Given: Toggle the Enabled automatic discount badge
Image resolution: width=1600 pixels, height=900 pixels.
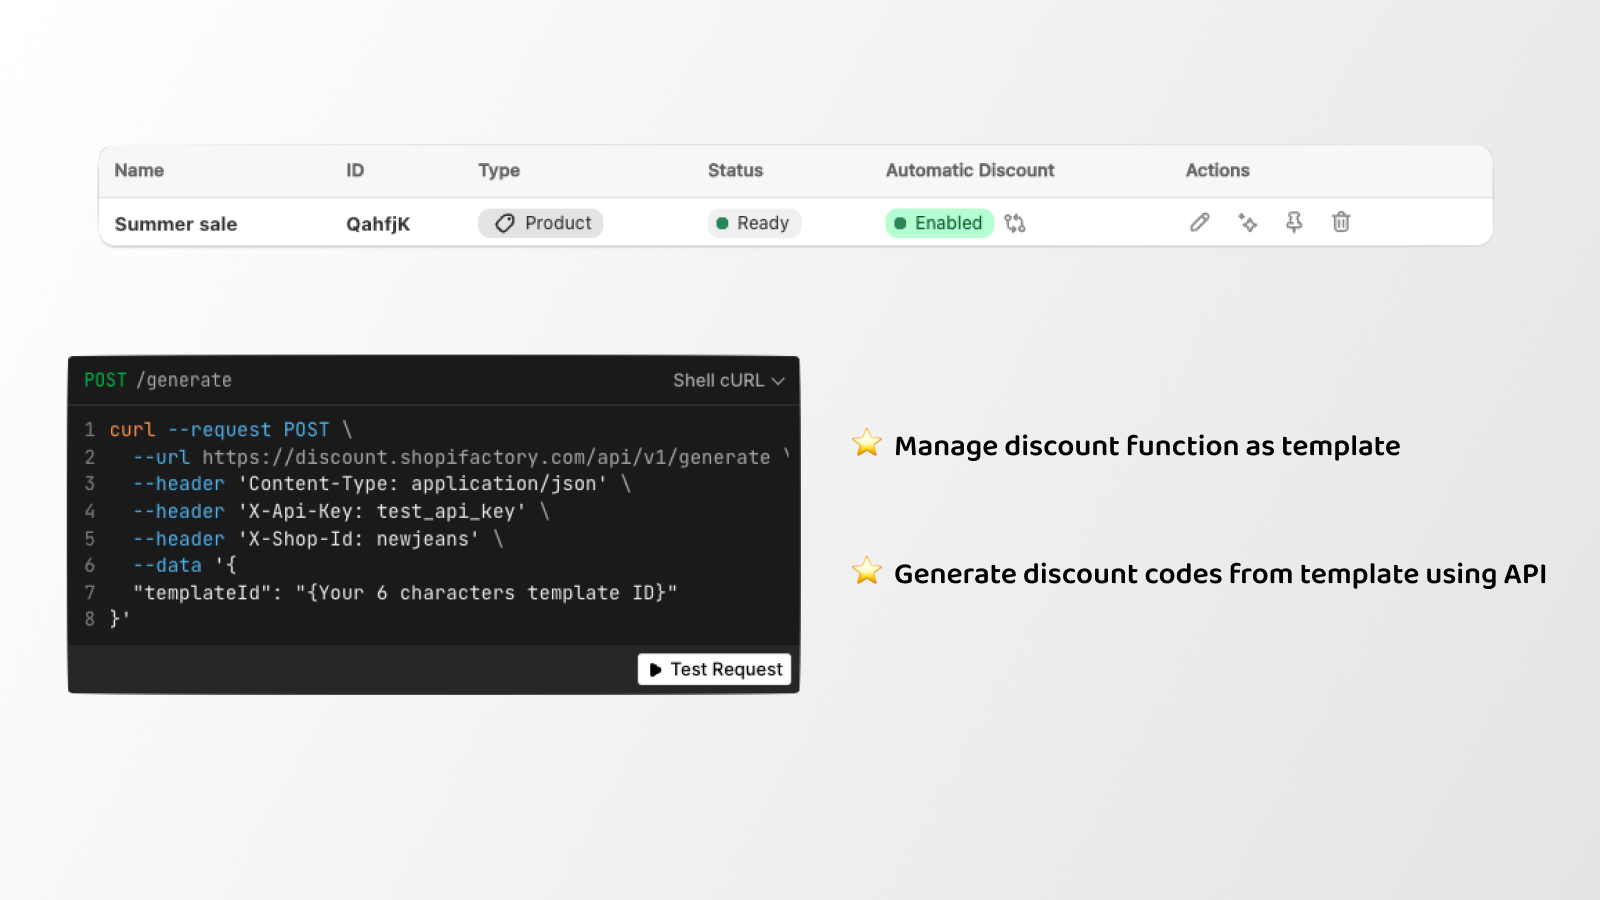Looking at the screenshot, I should click(938, 223).
